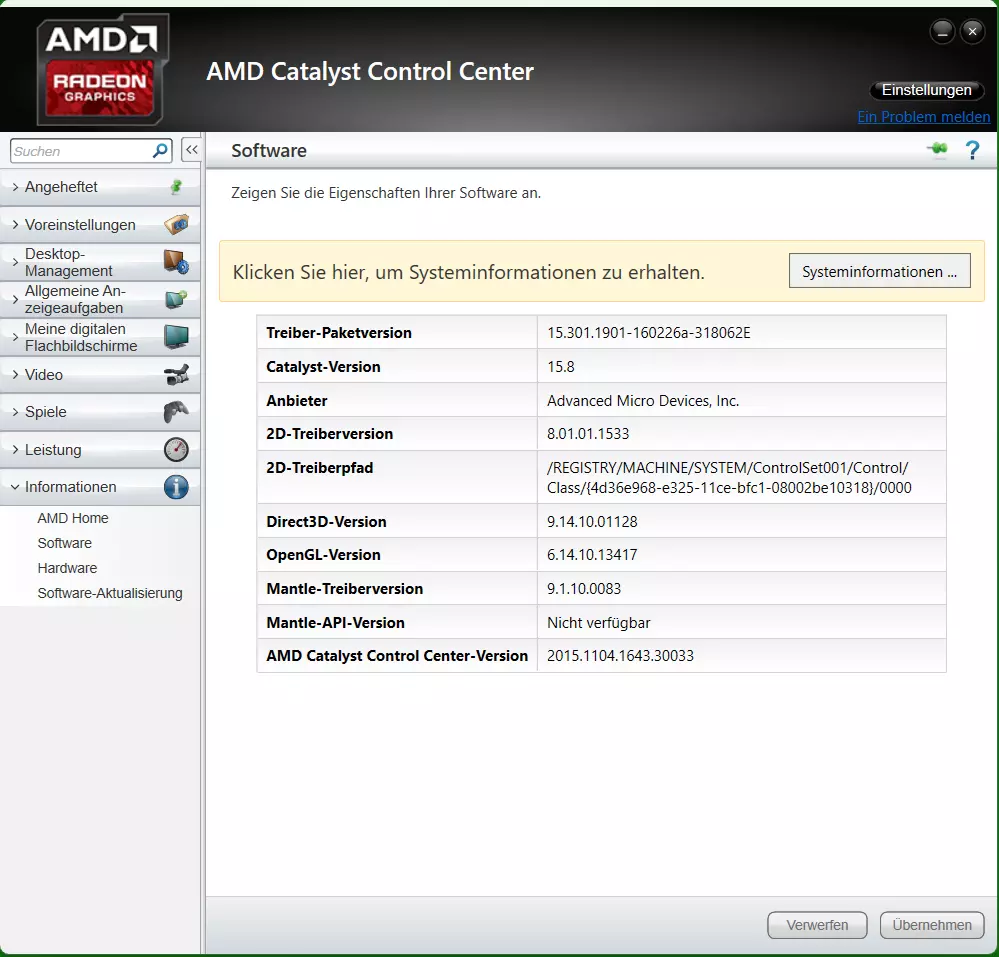Click the Direct3D-Version label

[x=326, y=522]
